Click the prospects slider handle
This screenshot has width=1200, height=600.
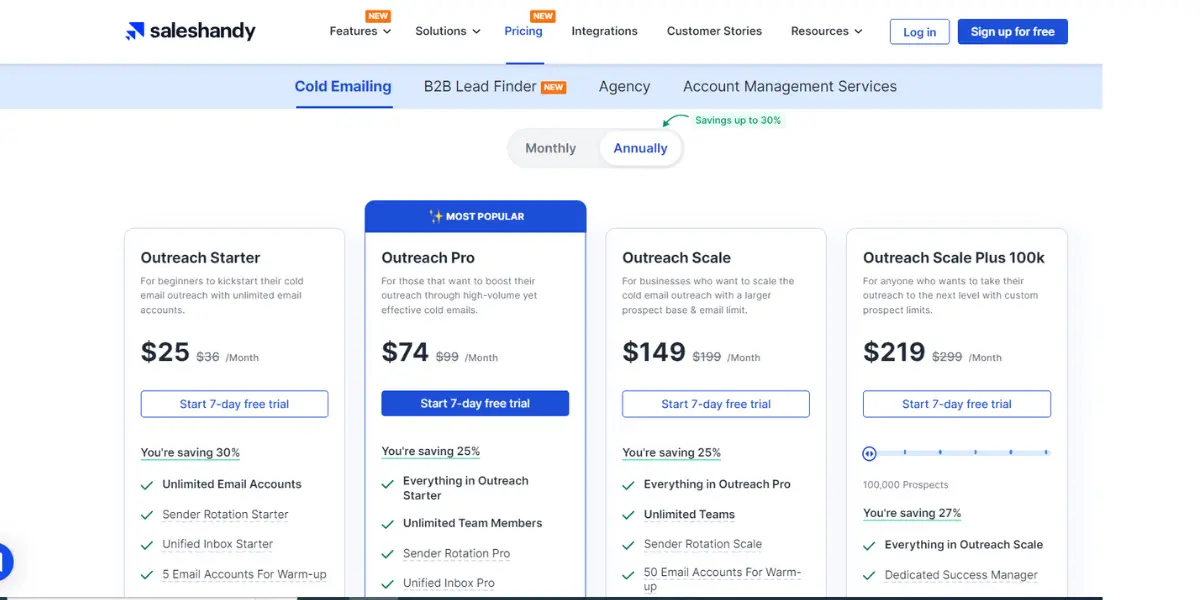870,453
